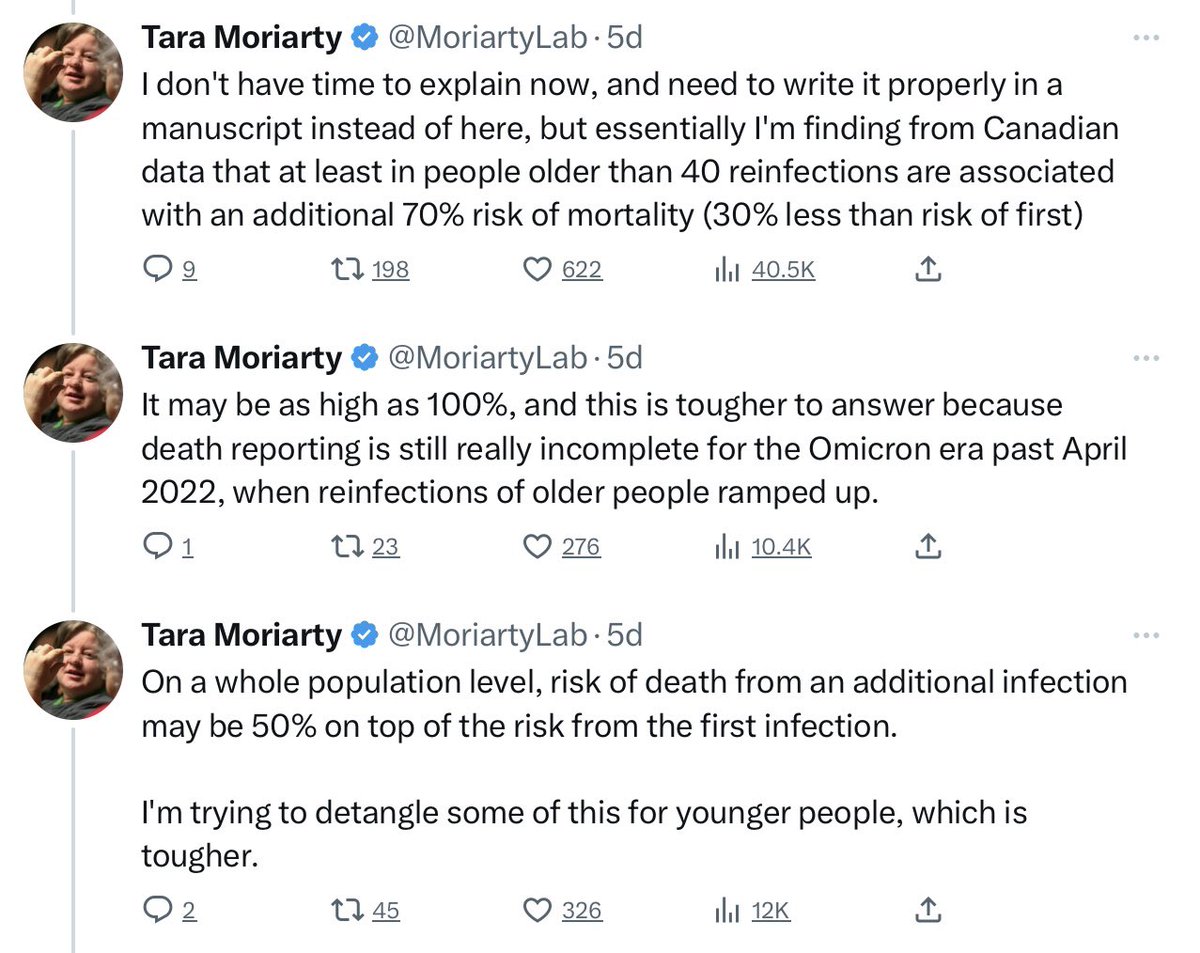Image resolution: width=1200 pixels, height=953 pixels.
Task: Share the first tweet about reinfection mortality
Action: pos(928,268)
